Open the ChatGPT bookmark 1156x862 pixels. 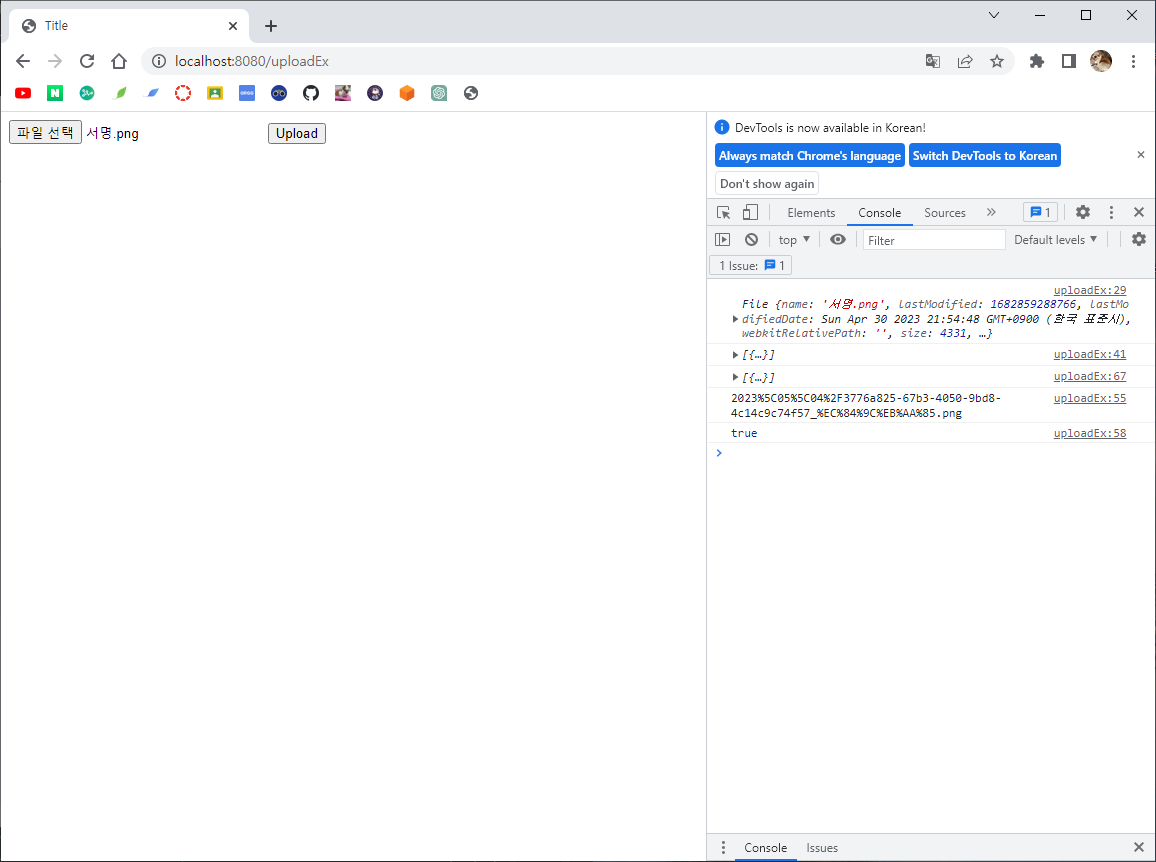(439, 93)
